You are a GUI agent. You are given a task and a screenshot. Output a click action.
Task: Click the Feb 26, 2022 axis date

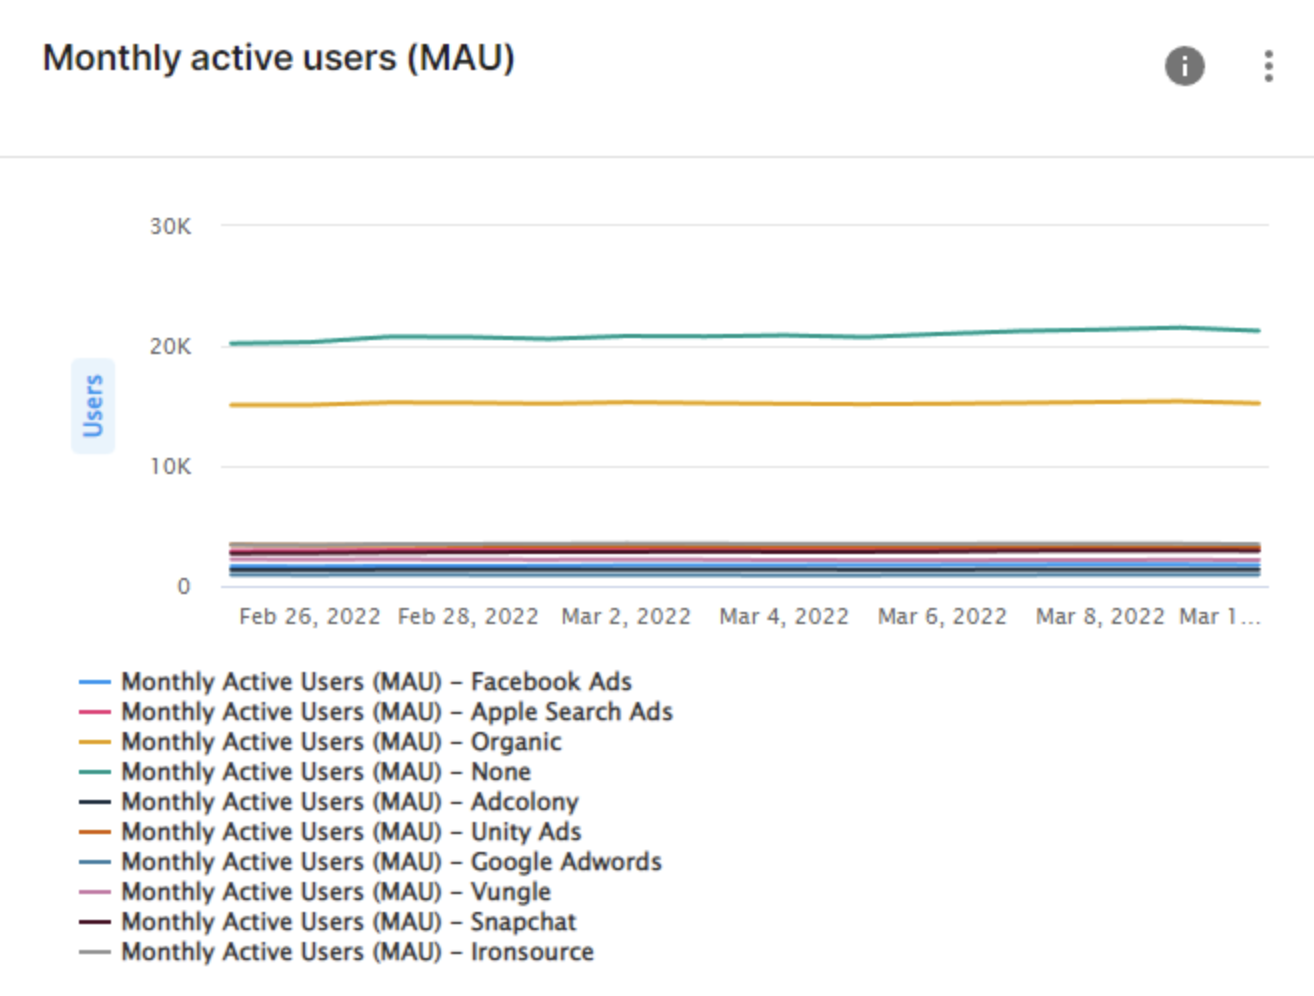[309, 617]
